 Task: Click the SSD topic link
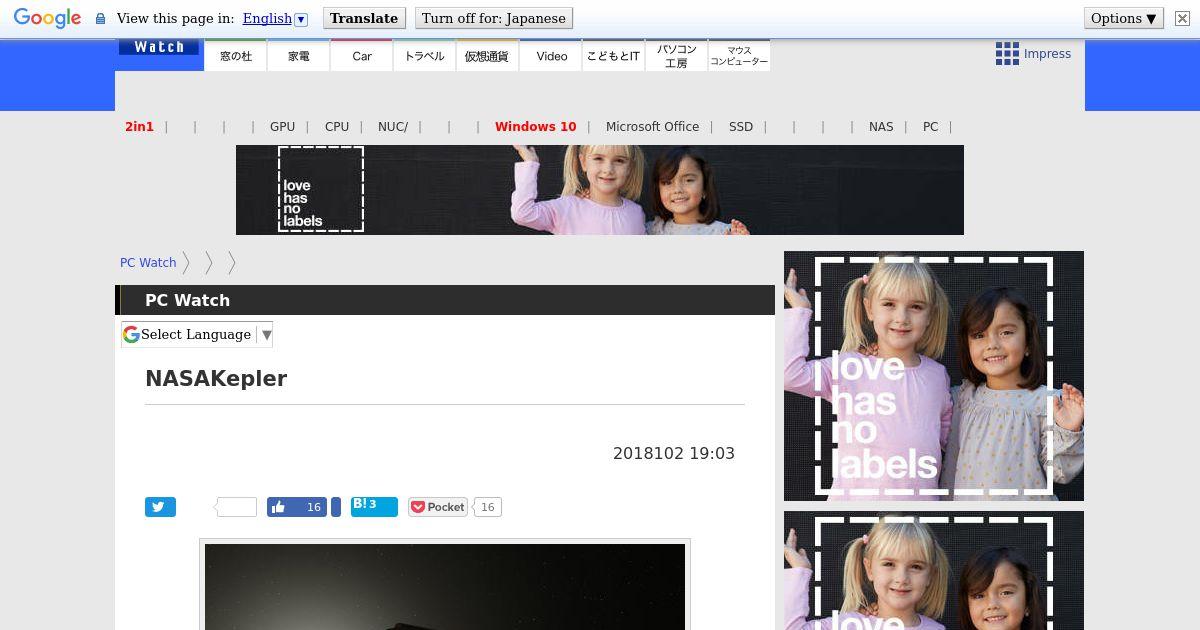point(741,126)
